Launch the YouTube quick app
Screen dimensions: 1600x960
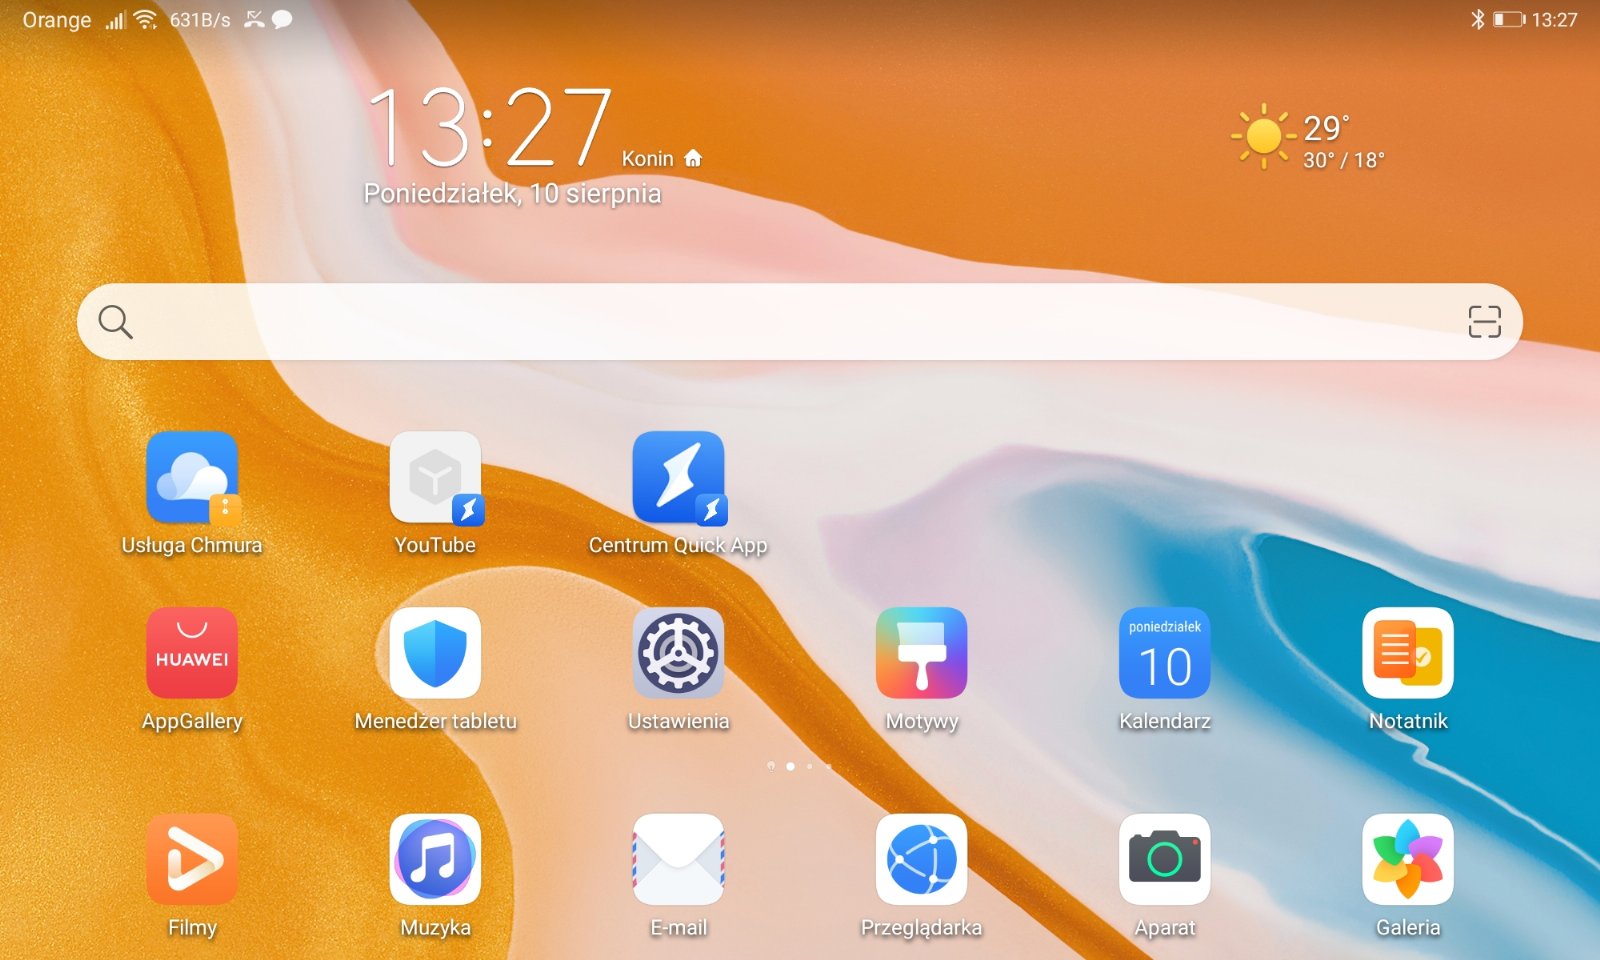click(x=435, y=478)
